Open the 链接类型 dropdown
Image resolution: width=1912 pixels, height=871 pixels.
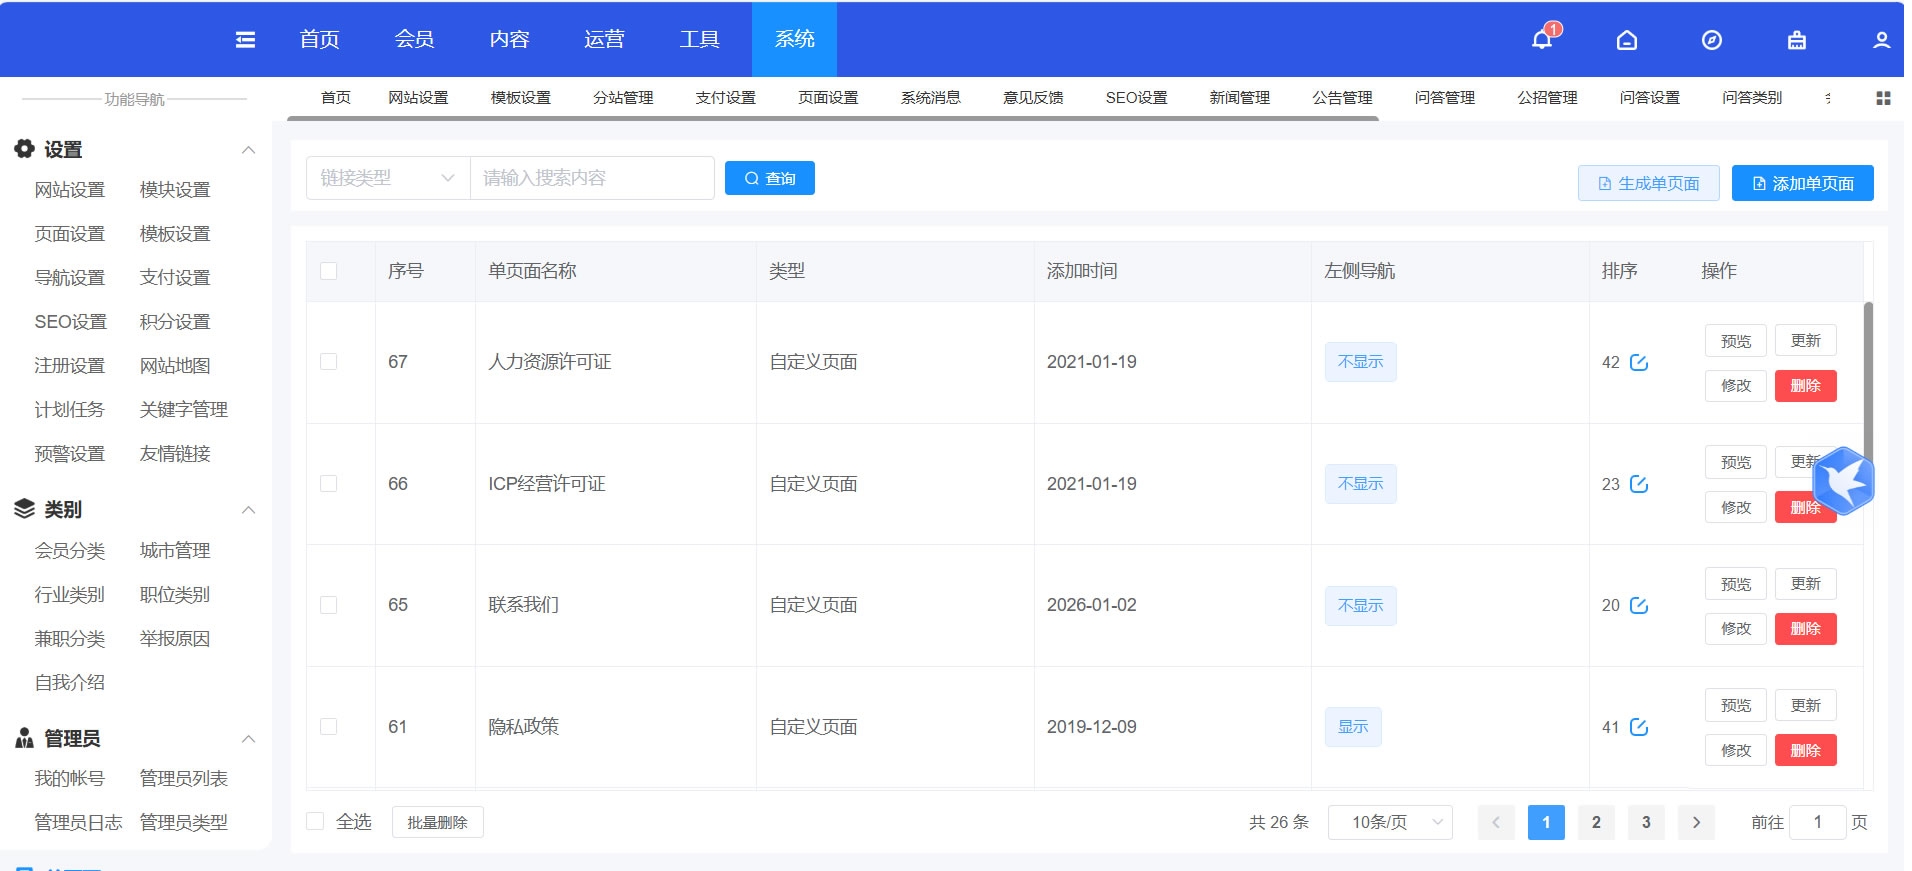[387, 178]
